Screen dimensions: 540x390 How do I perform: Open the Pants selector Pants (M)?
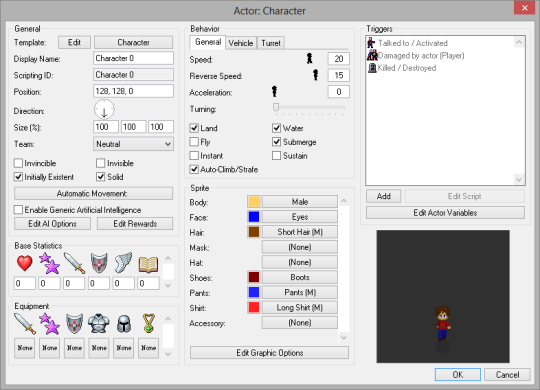click(300, 292)
